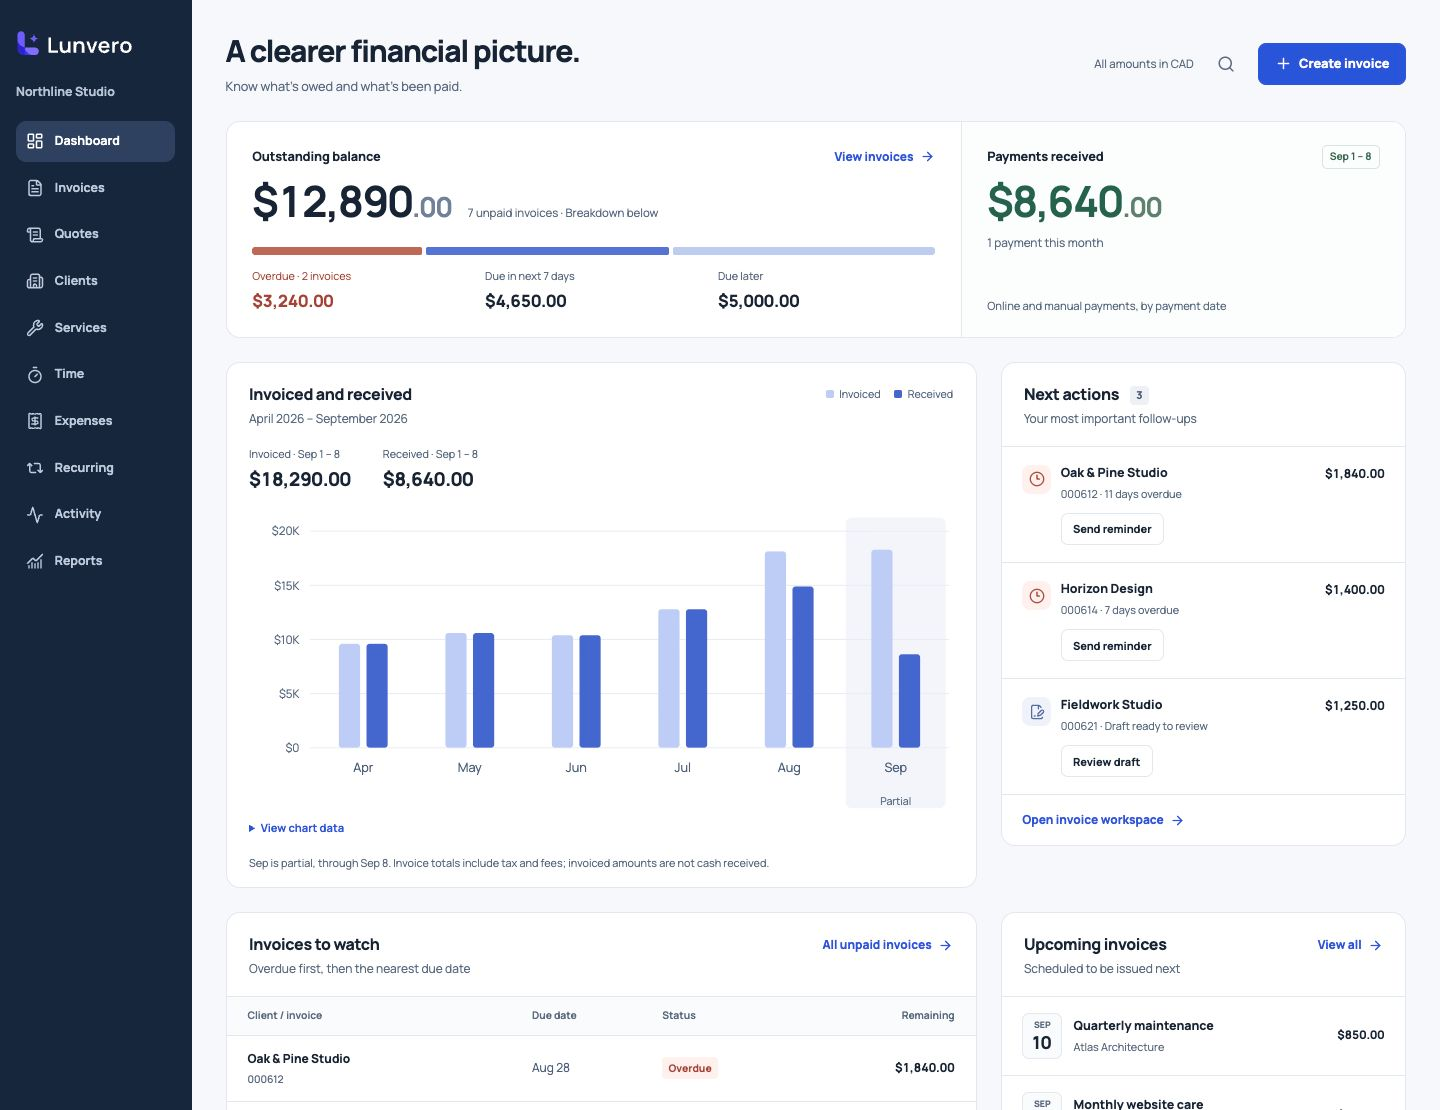Navigate to Clients section
This screenshot has width=1440, height=1110.
tap(95, 281)
